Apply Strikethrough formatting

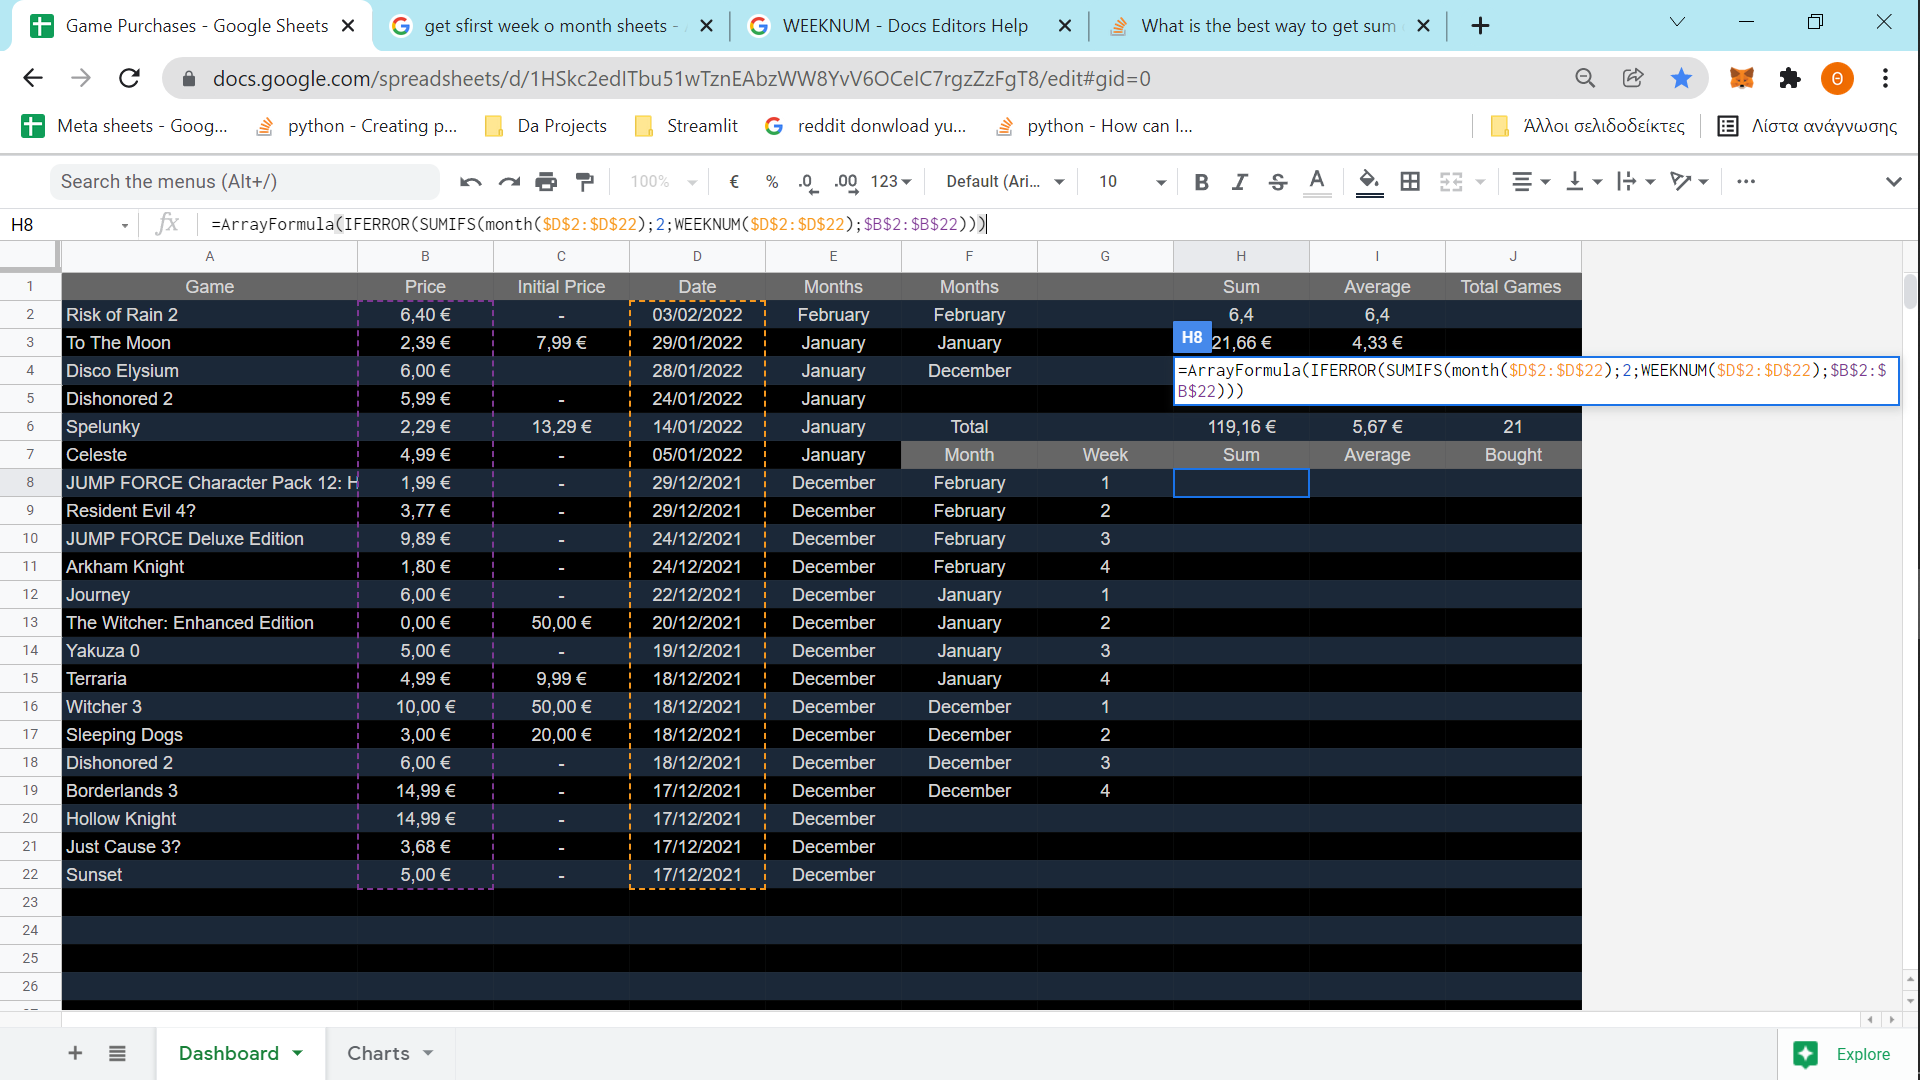click(x=1278, y=182)
